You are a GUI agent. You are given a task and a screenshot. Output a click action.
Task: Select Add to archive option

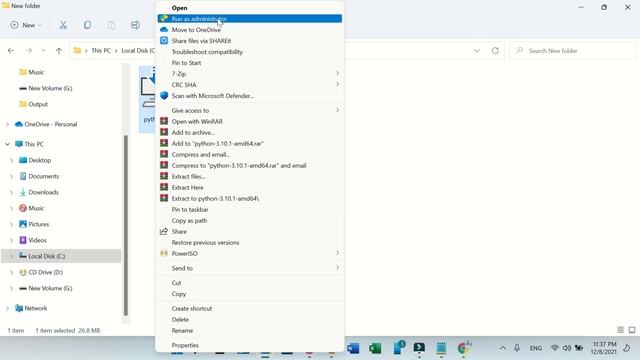tap(250, 133)
